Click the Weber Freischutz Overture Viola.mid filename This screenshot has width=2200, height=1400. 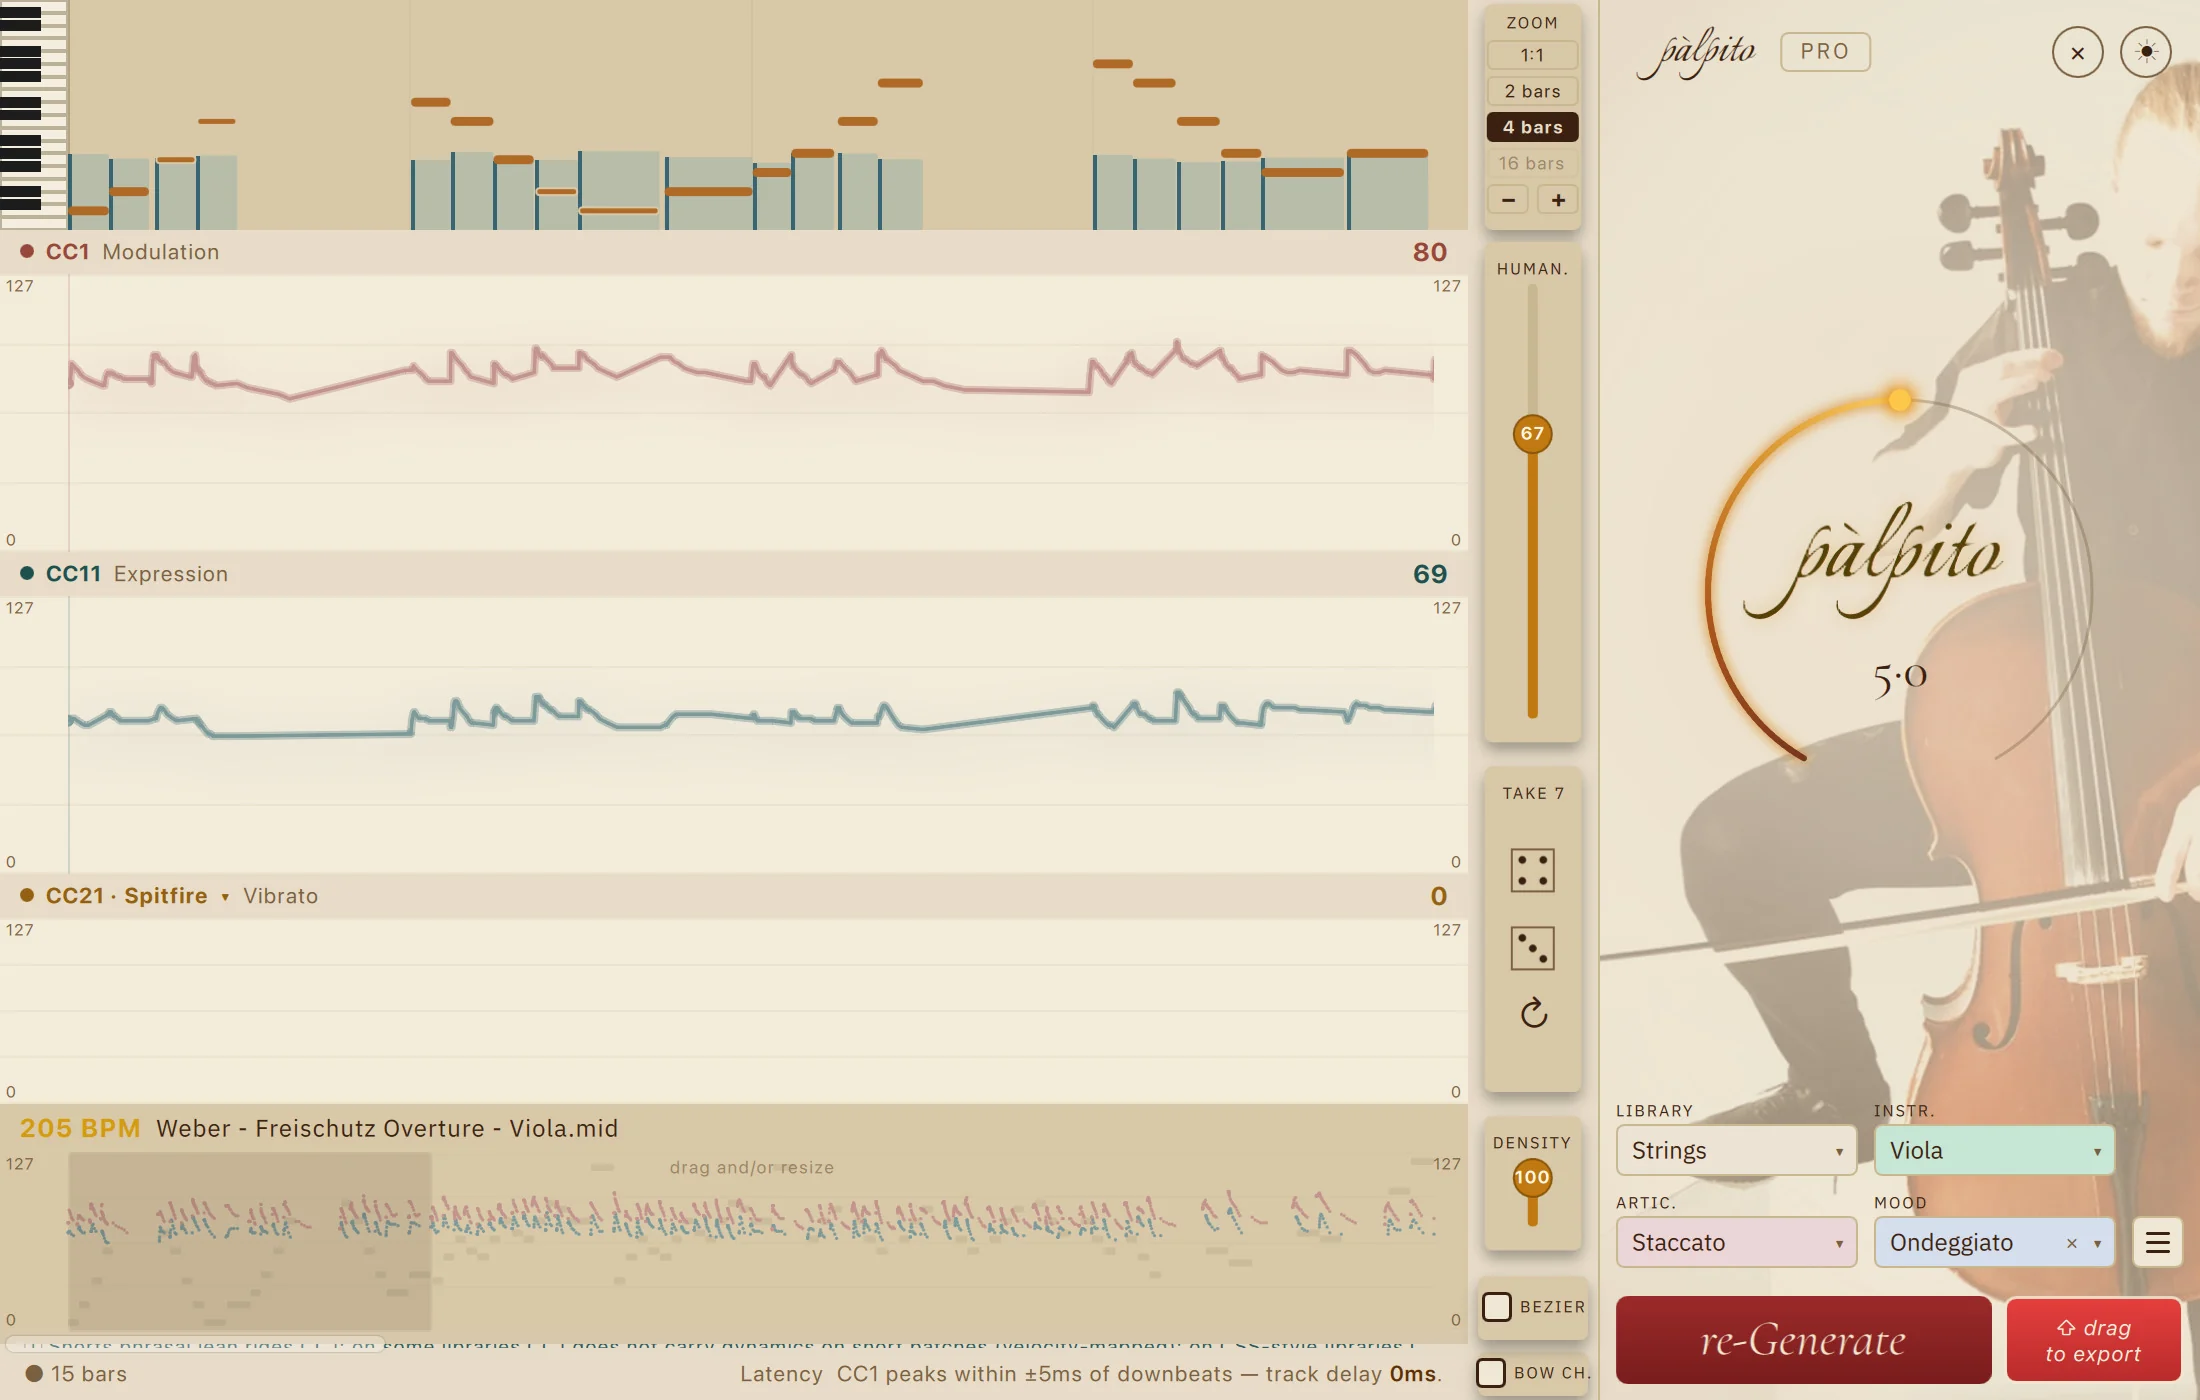pos(387,1128)
